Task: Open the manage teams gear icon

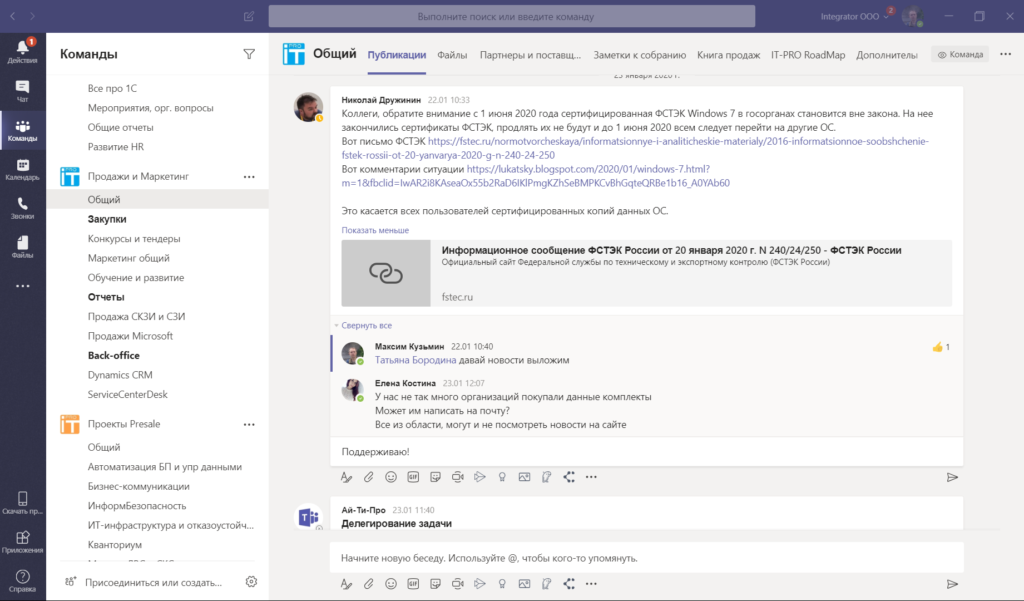Action: point(251,581)
